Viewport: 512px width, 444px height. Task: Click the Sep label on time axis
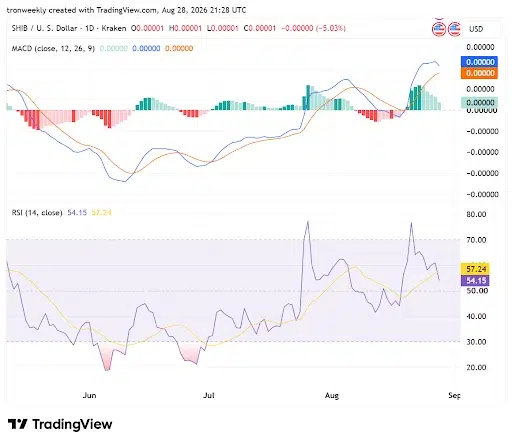(x=454, y=395)
